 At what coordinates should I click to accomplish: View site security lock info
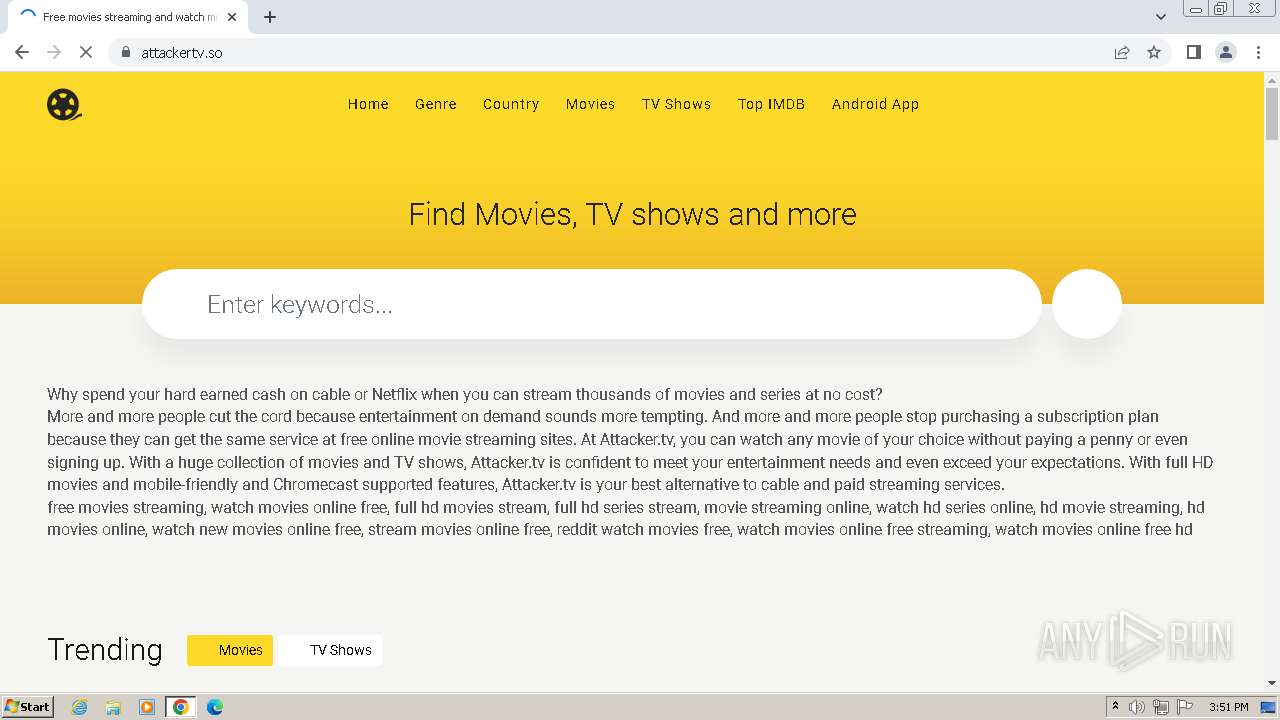125,52
